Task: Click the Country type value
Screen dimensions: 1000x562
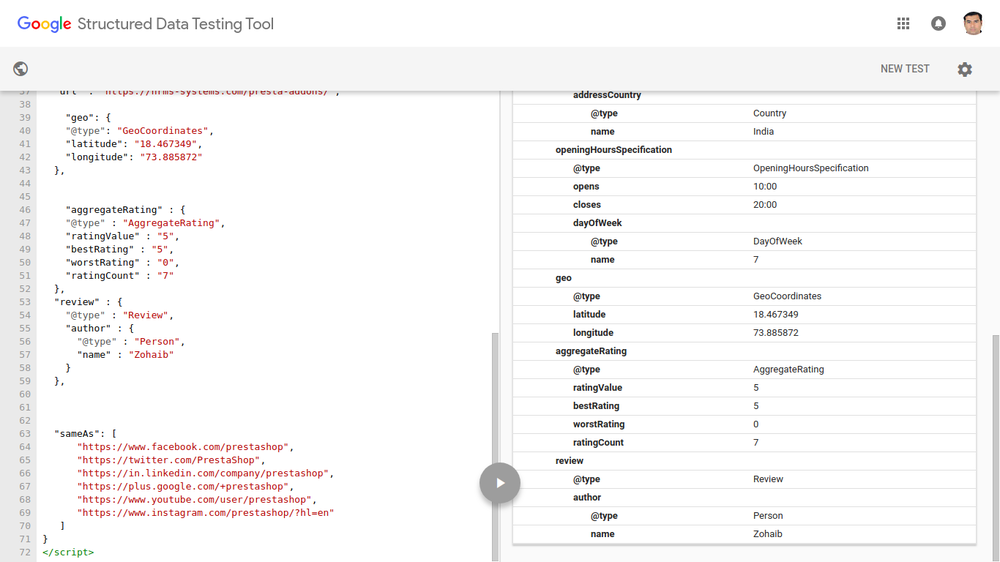Action: 770,114
